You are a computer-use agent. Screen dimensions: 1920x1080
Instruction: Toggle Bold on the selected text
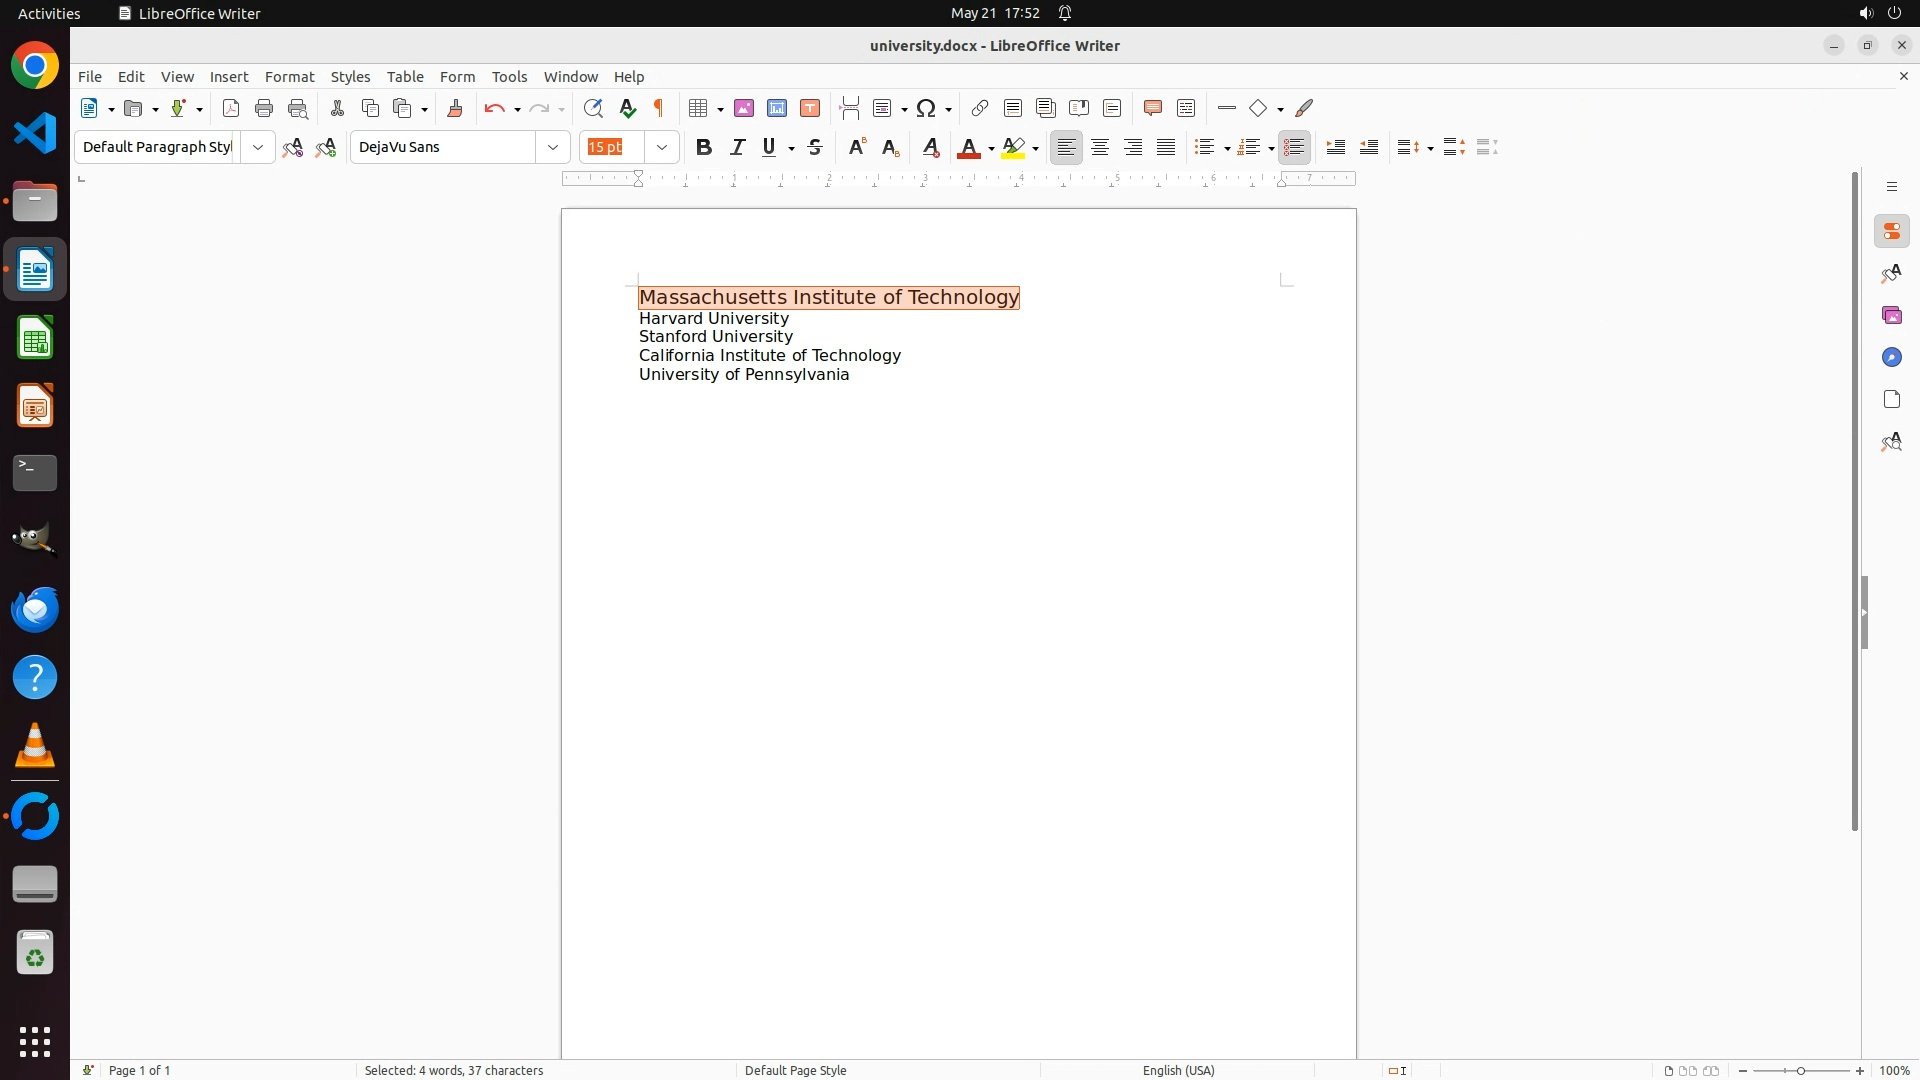coord(704,147)
